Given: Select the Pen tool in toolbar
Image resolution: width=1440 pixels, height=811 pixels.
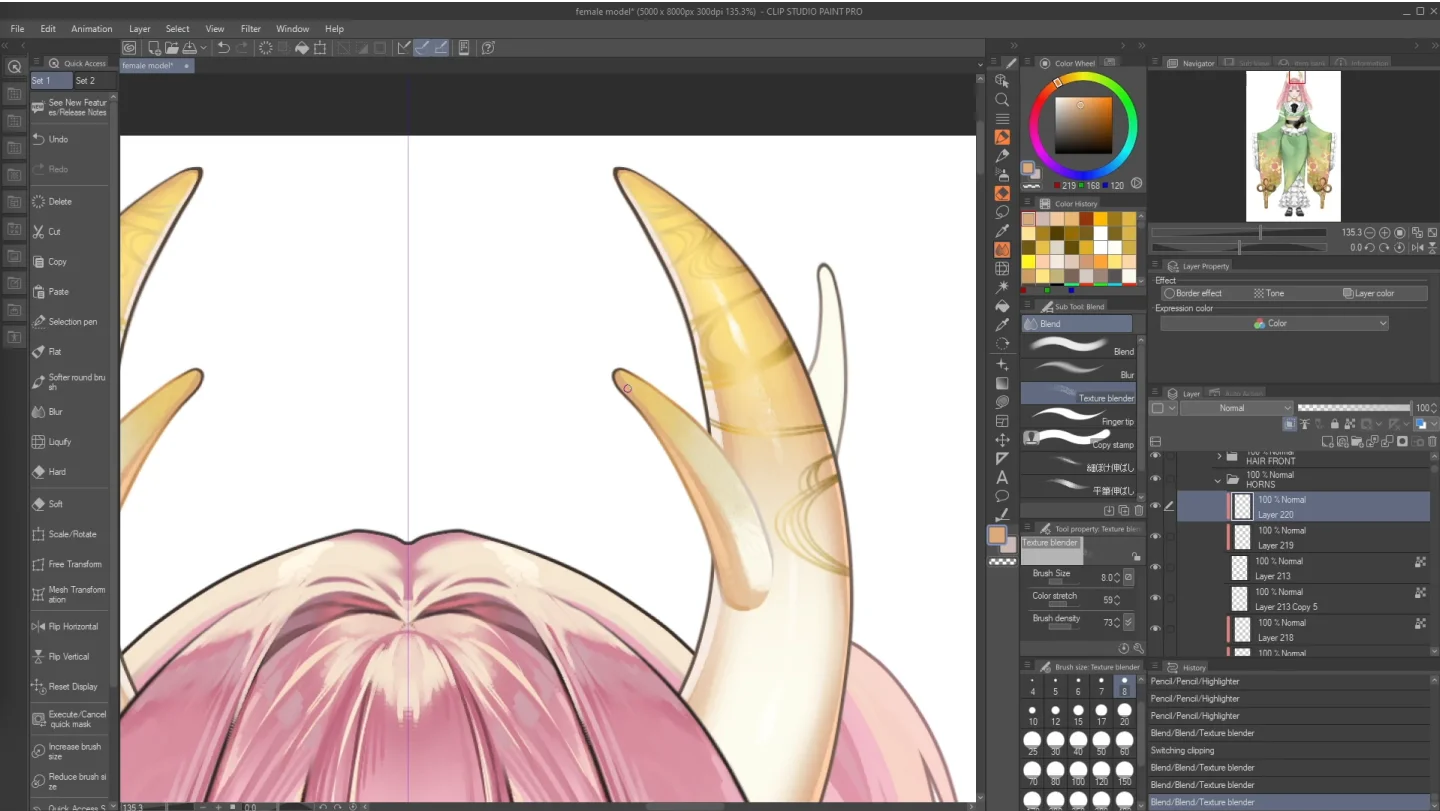Looking at the screenshot, I should point(1002,137).
